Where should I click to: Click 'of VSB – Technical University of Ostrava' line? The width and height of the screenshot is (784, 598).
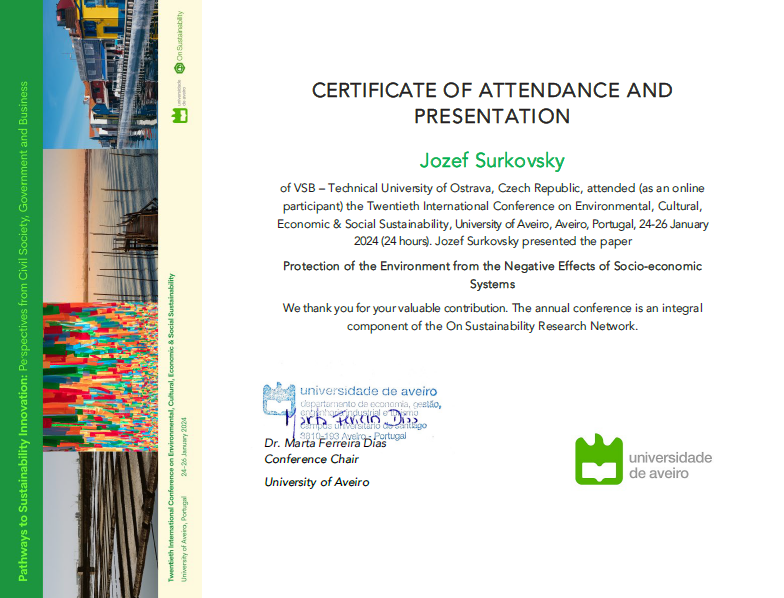coord(492,188)
